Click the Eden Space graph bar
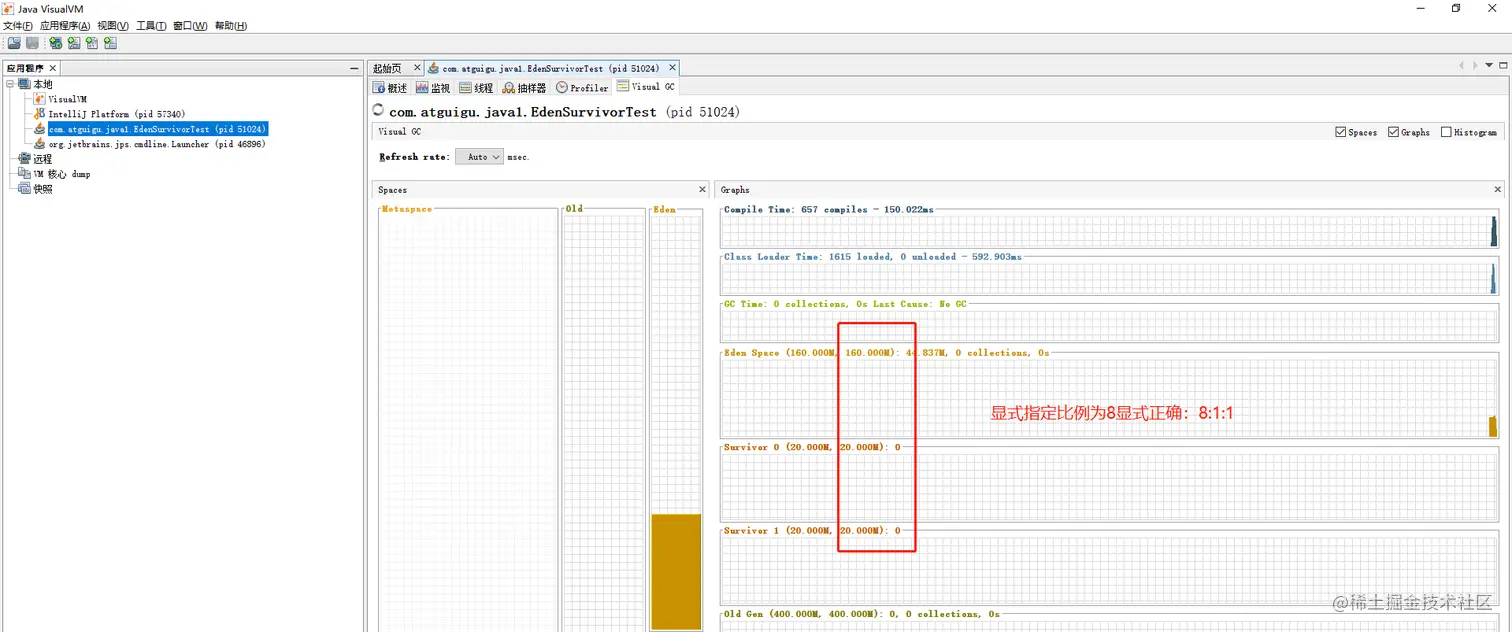 1493,426
